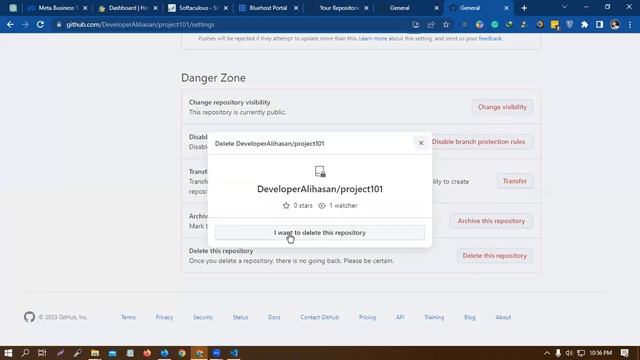Click the star icon beside 0 stars

(x=286, y=206)
